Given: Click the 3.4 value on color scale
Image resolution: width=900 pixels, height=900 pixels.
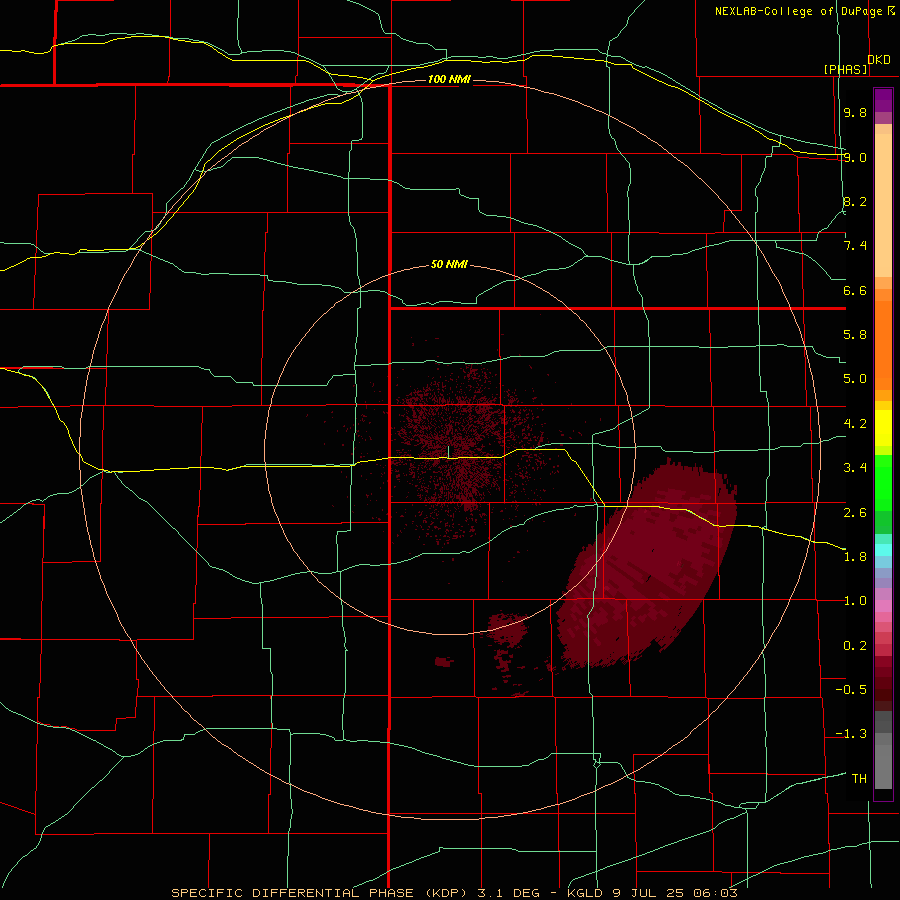Looking at the screenshot, I should [x=855, y=467].
